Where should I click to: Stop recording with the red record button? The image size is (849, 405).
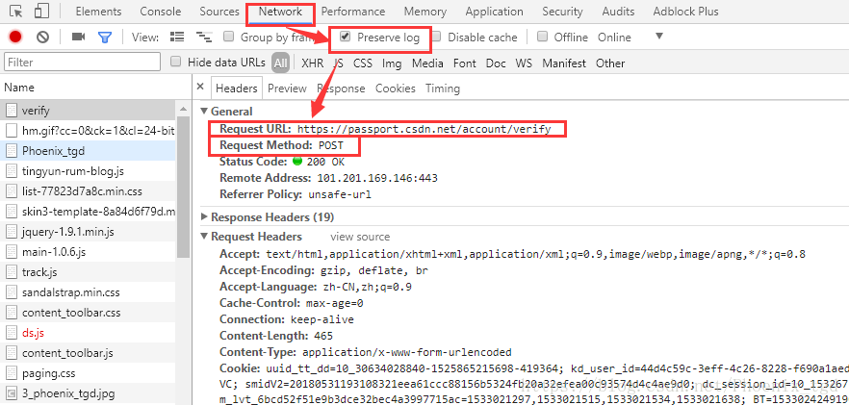[15, 37]
